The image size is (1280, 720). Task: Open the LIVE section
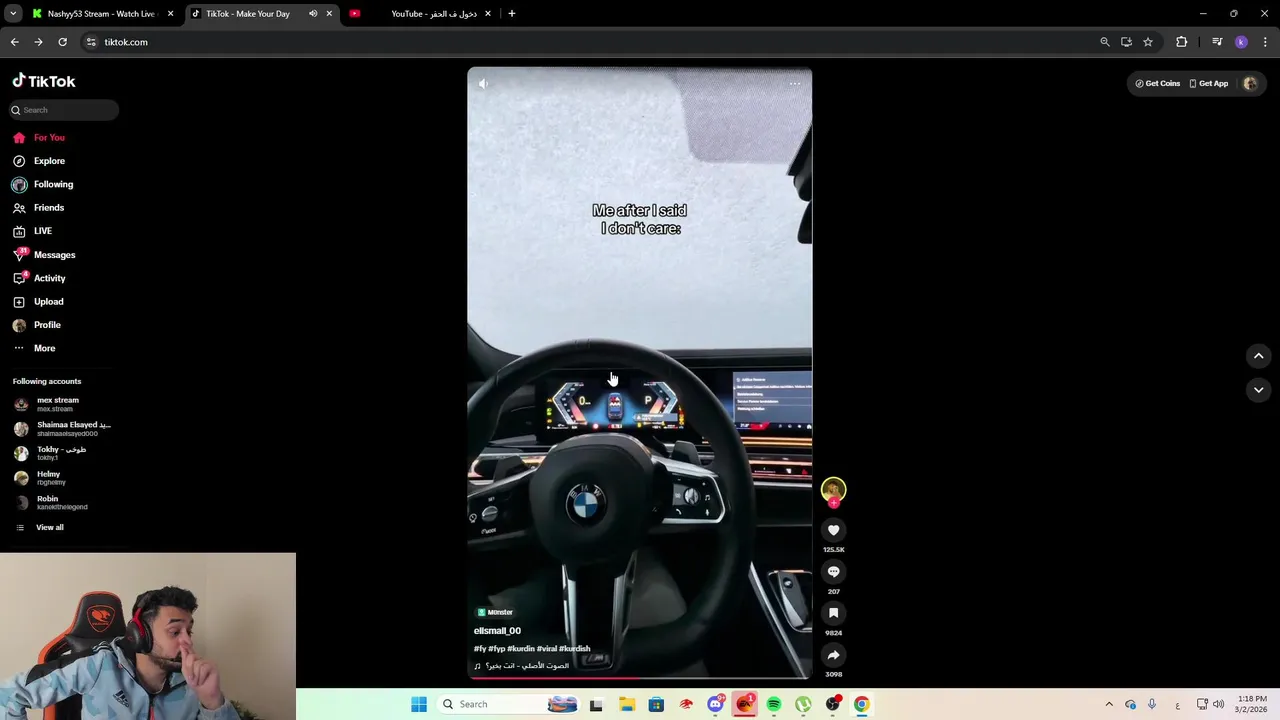pyautogui.click(x=32, y=231)
